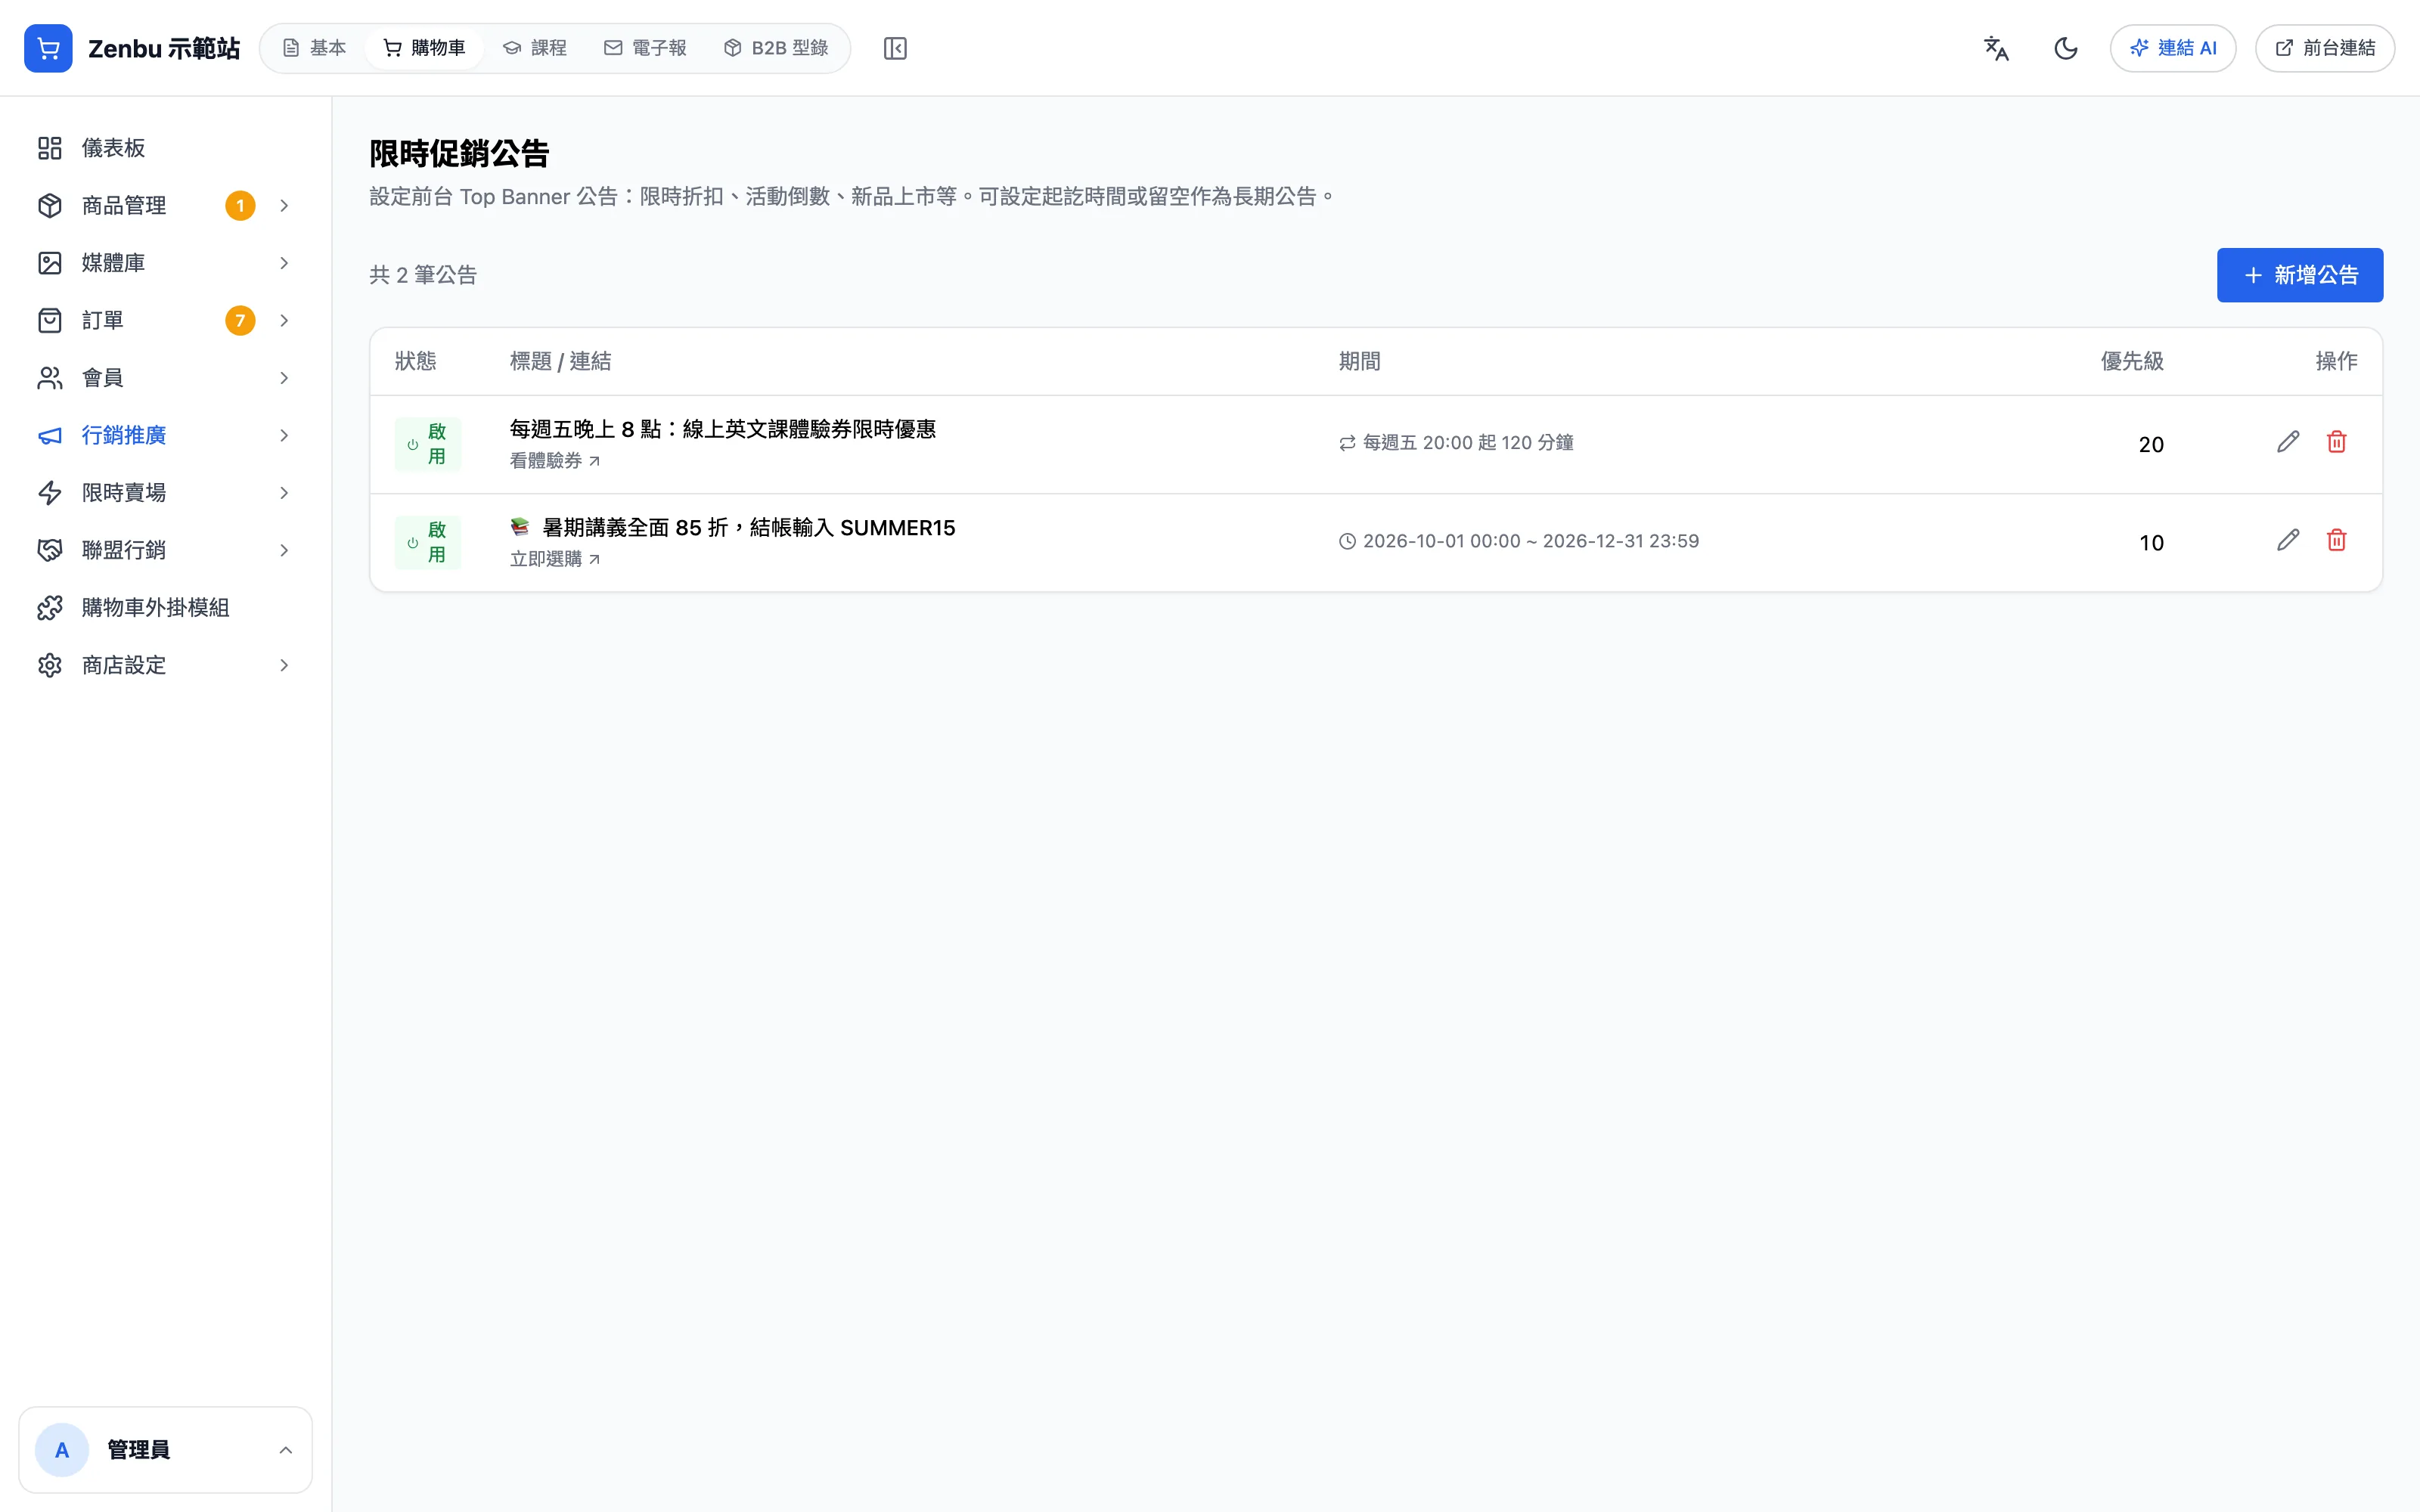This screenshot has width=2420, height=1512.
Task: Edit the 暑期講義全面 85 折 announcement
Action: click(2288, 540)
